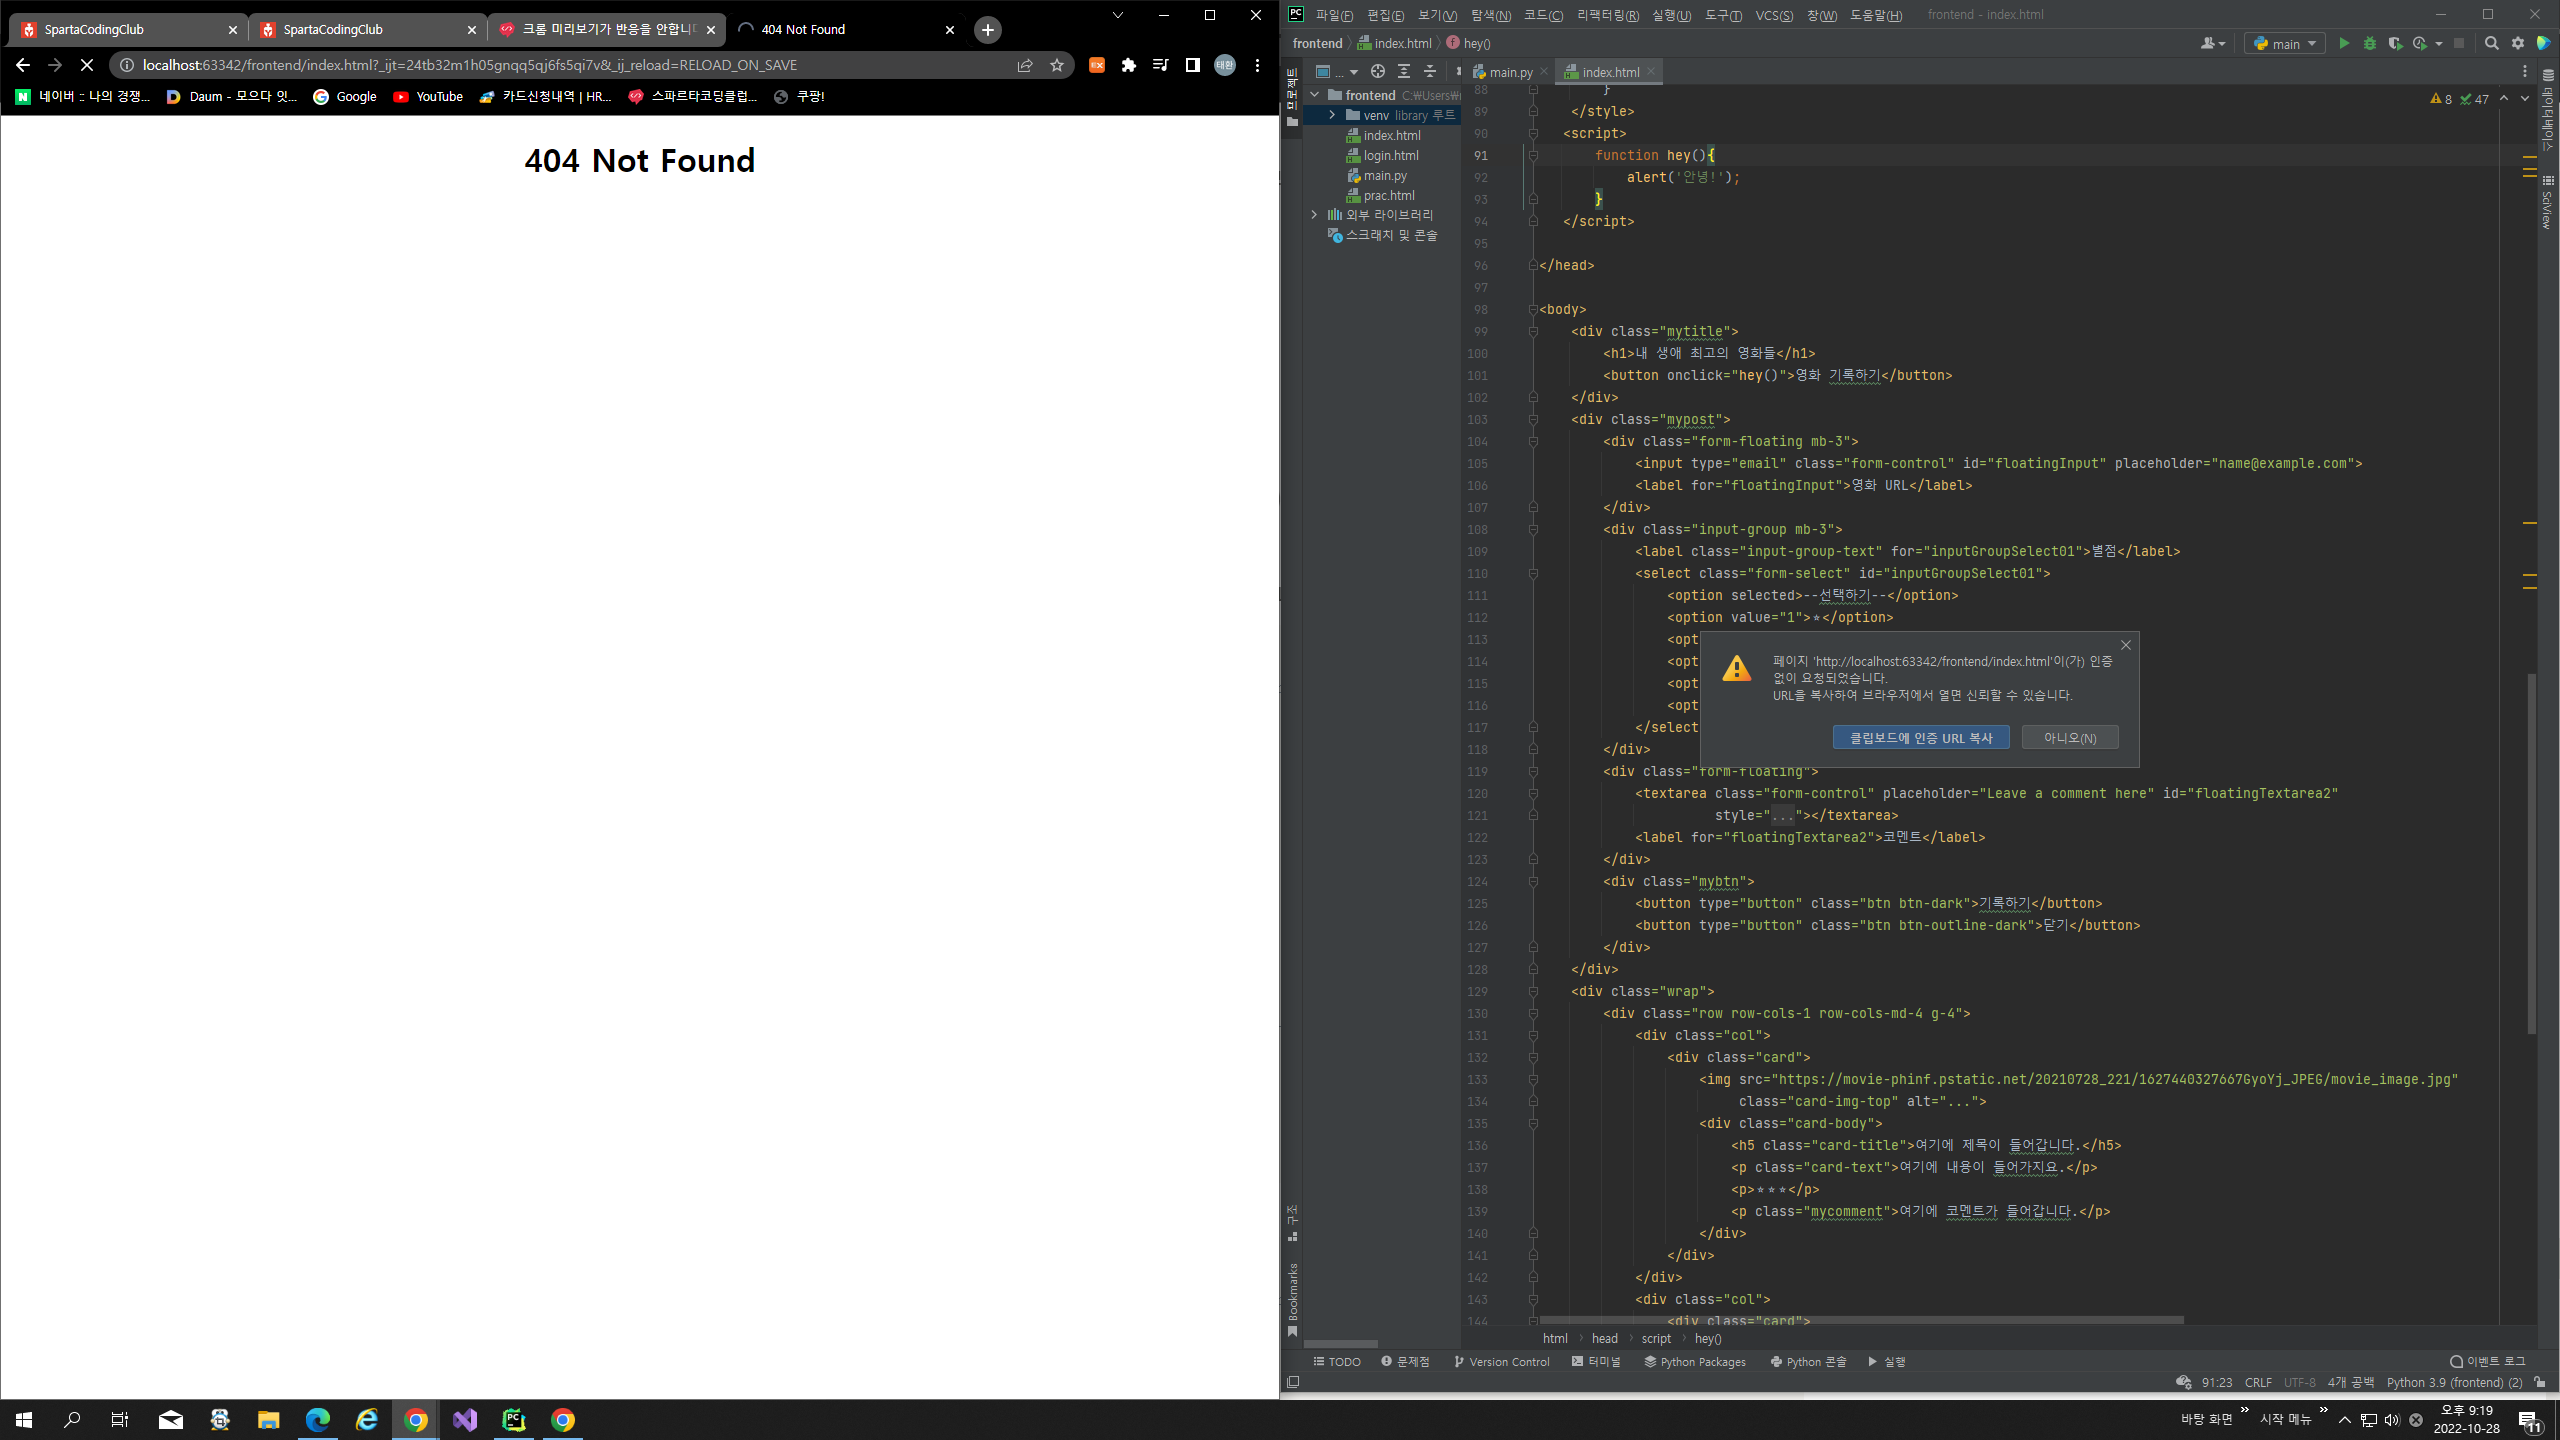Image resolution: width=2560 pixels, height=1440 pixels.
Task: Collapse the frontend project root
Action: tap(1314, 95)
